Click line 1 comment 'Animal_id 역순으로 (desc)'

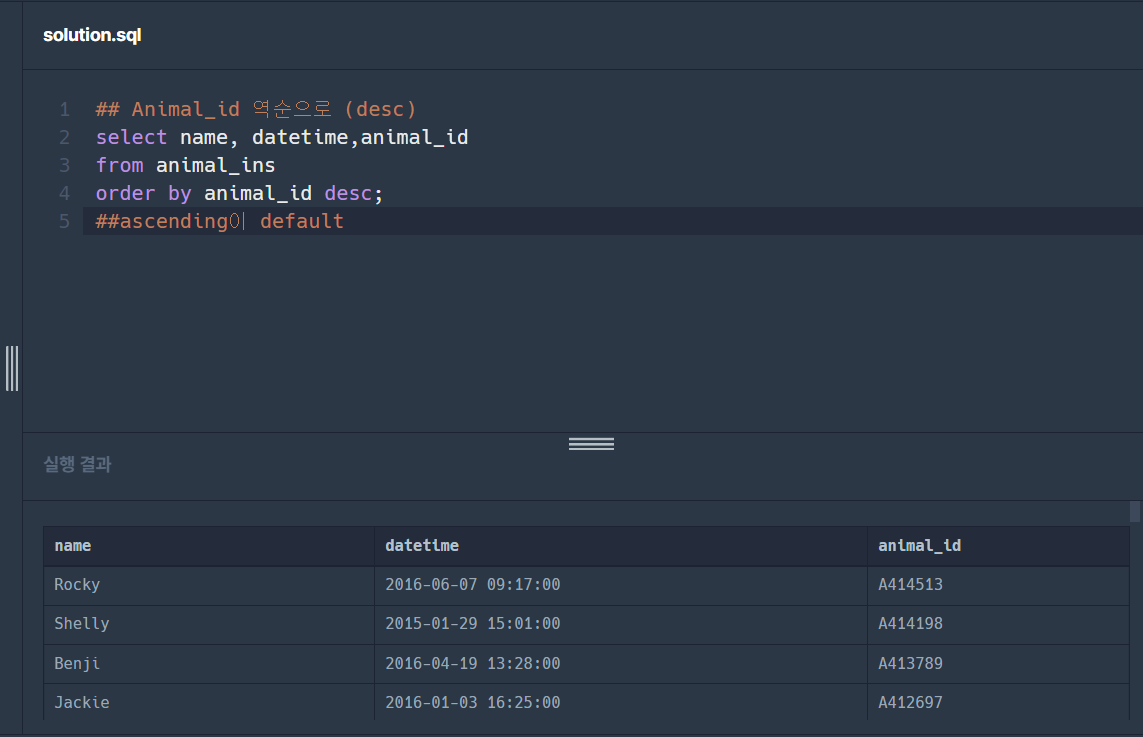[256, 109]
